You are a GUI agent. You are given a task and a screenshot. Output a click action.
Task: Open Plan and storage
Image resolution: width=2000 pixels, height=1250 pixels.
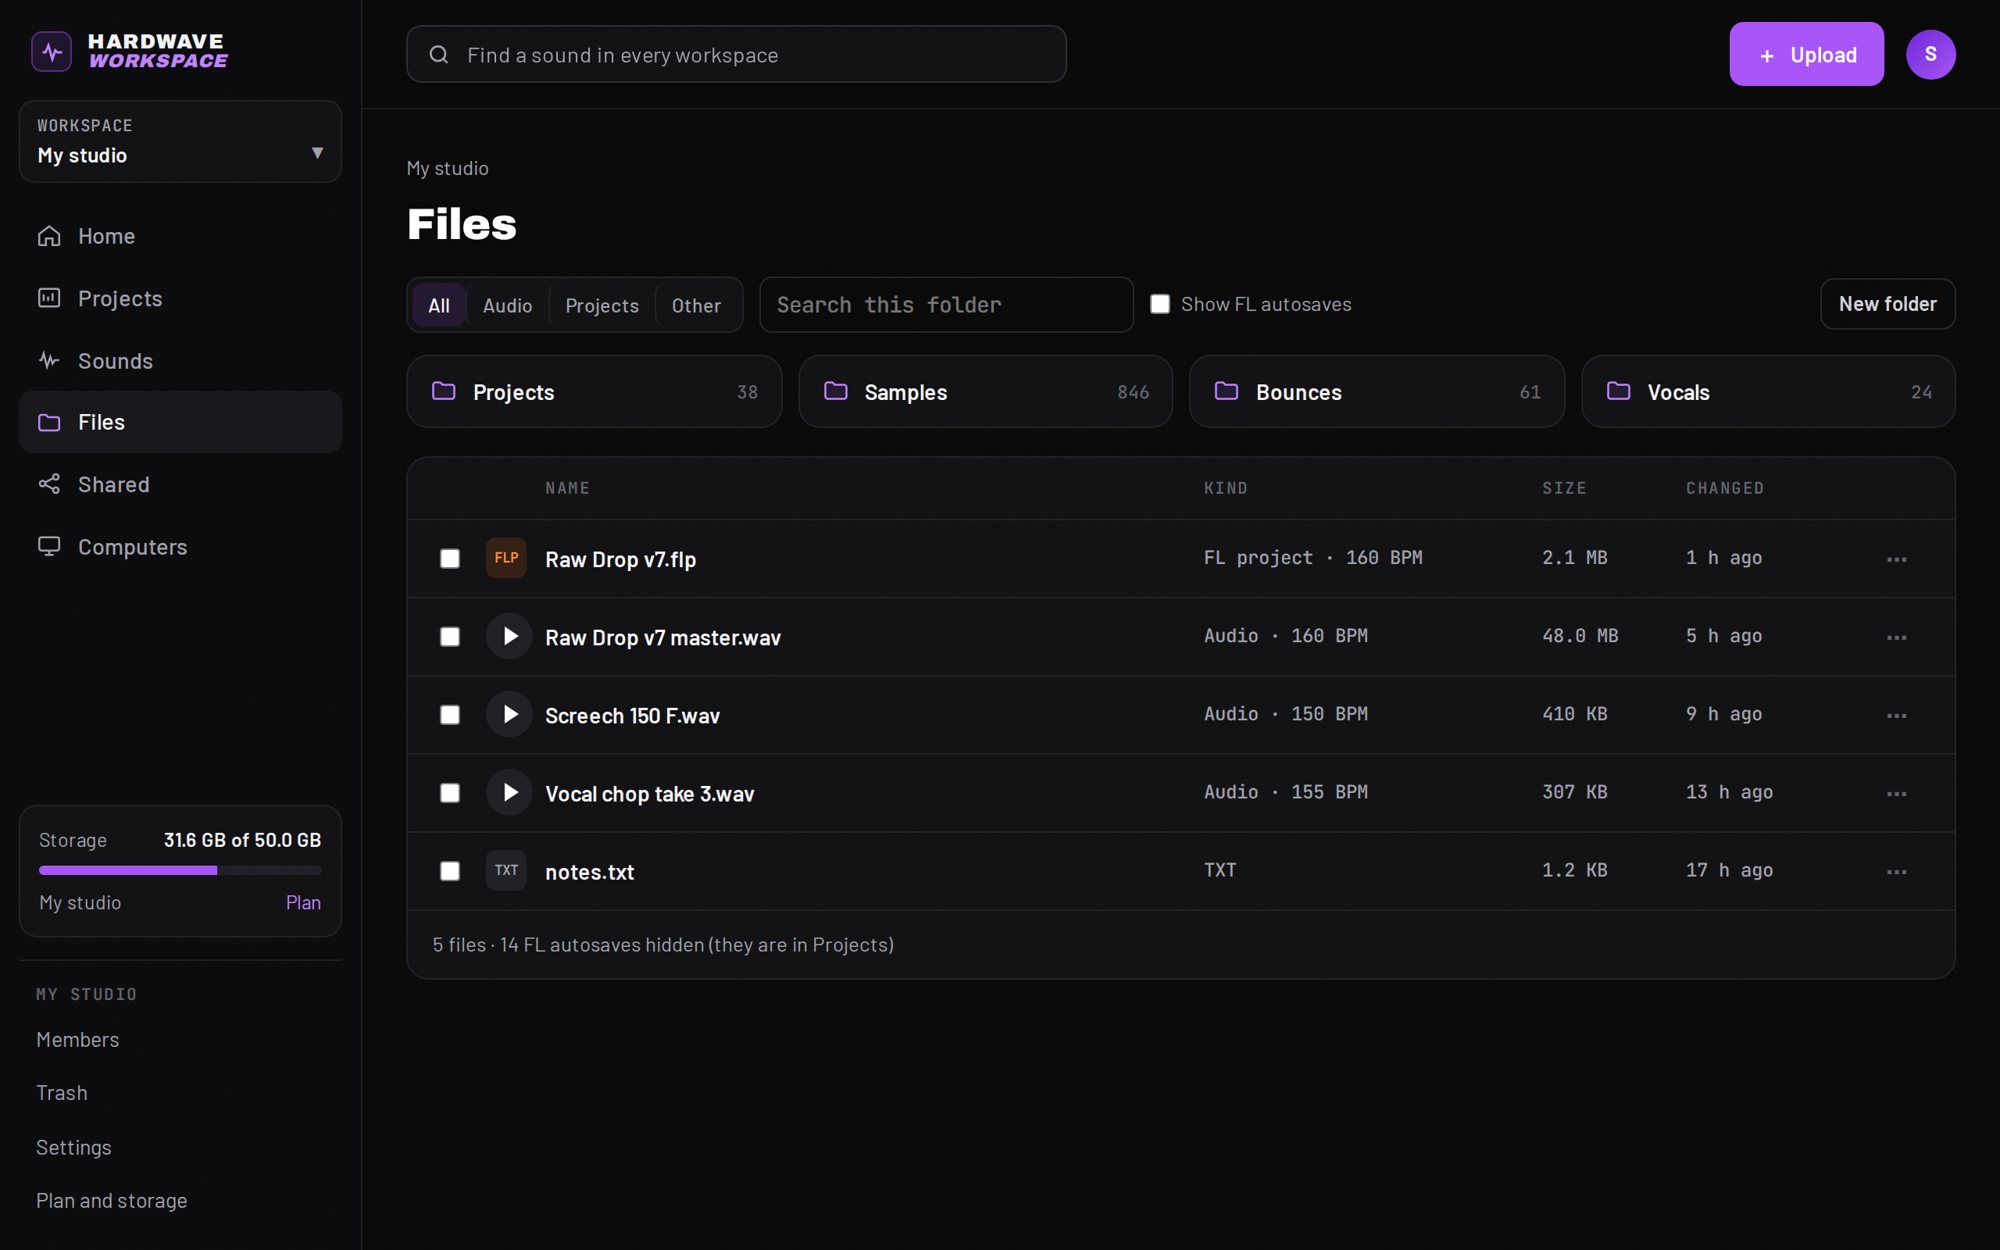pyautogui.click(x=112, y=1200)
